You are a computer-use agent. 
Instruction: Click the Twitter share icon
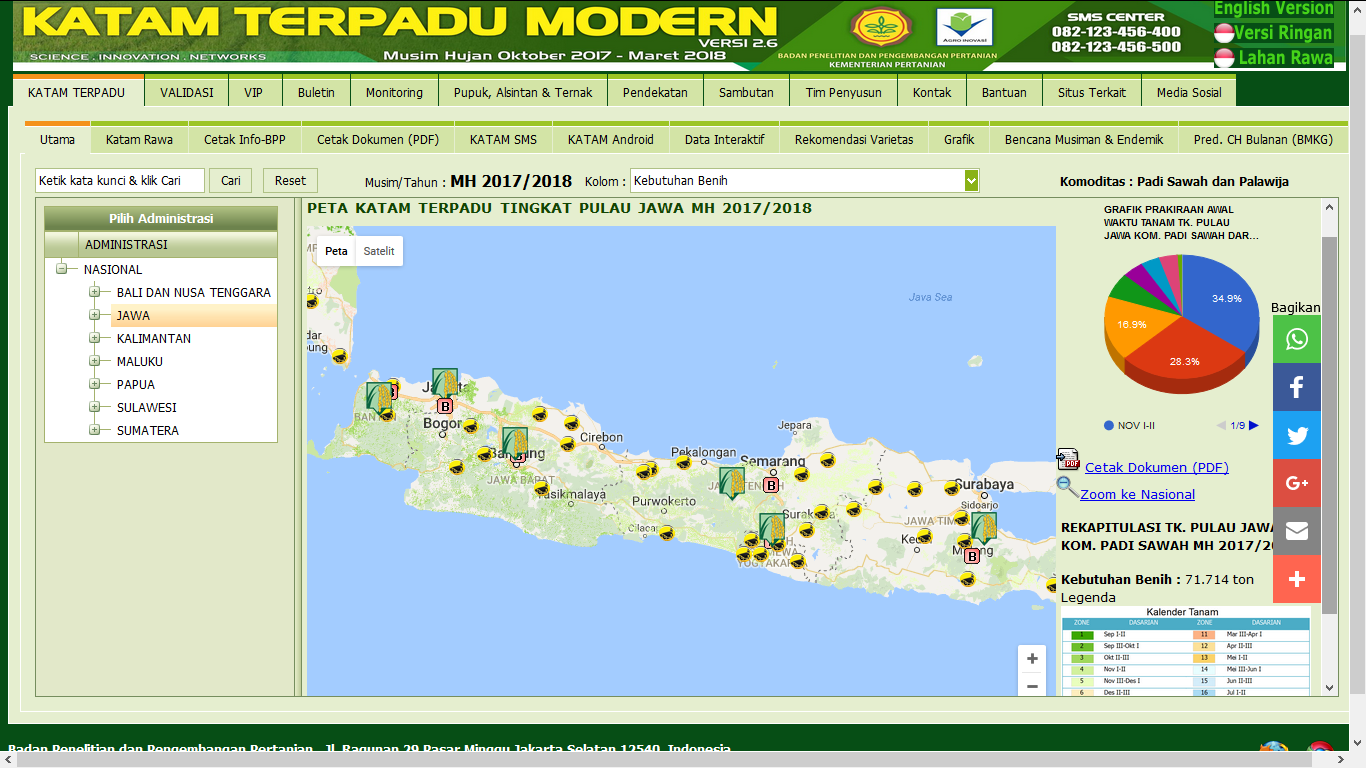pyautogui.click(x=1296, y=435)
